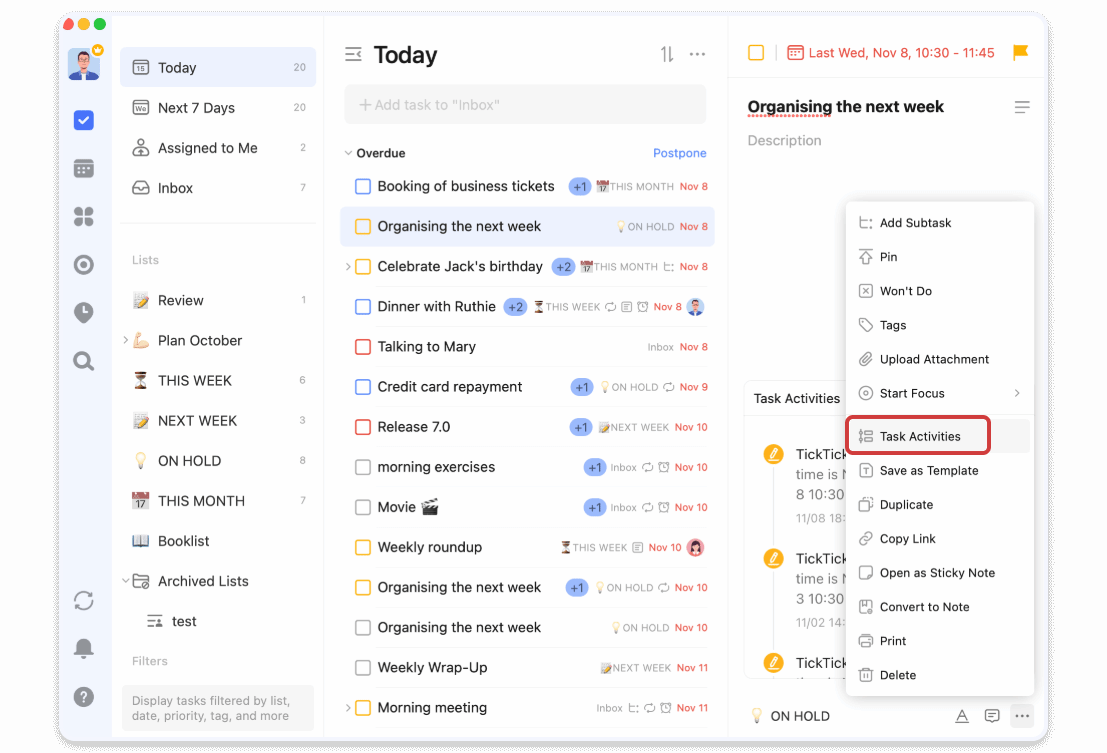1107x753 pixels.
Task: Click the Add task to Inbox field
Action: click(525, 105)
